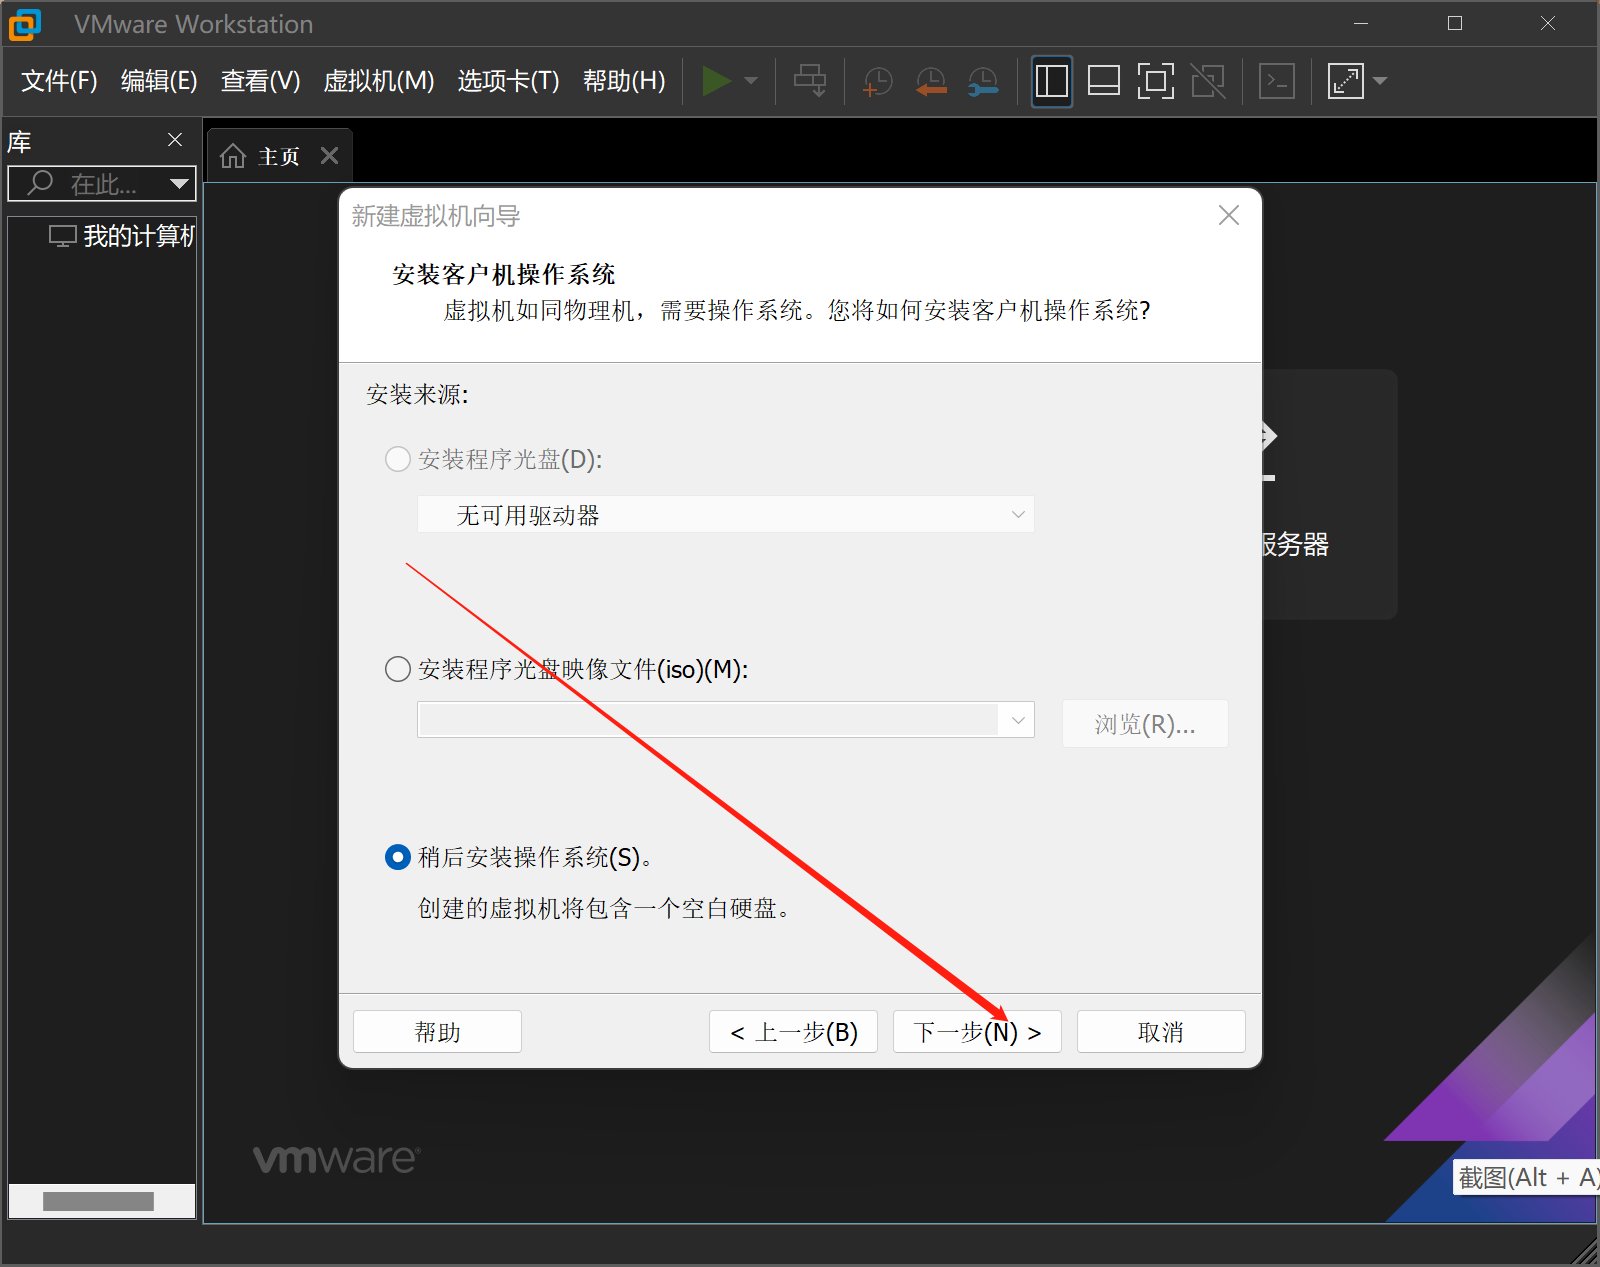Select the 安装程序光盘(D) radio button
1600x1267 pixels.
pyautogui.click(x=398, y=459)
